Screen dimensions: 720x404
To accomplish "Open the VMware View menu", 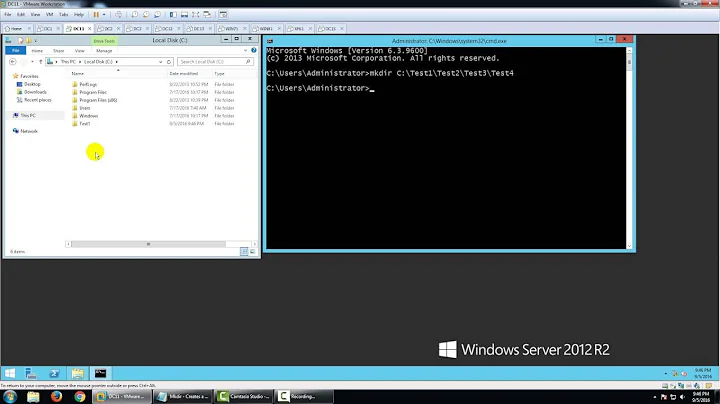I will click(x=35, y=15).
